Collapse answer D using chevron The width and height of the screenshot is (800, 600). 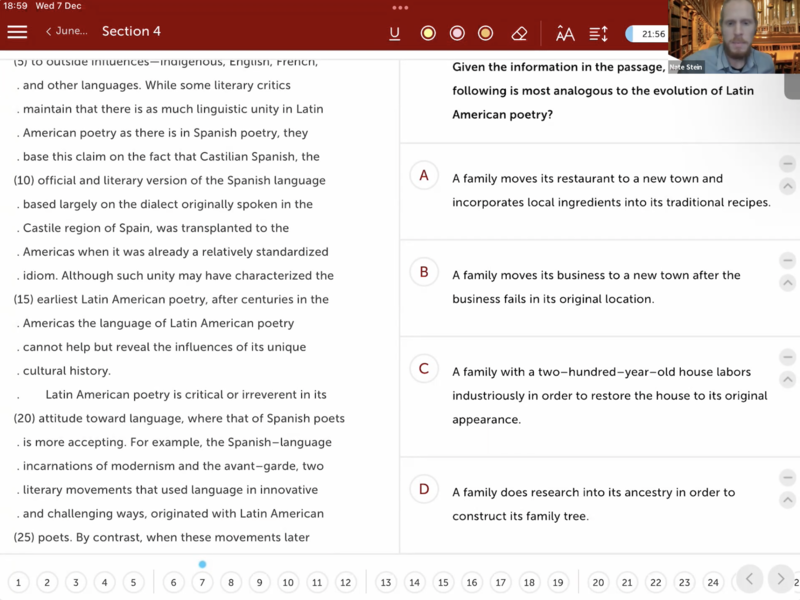(787, 500)
